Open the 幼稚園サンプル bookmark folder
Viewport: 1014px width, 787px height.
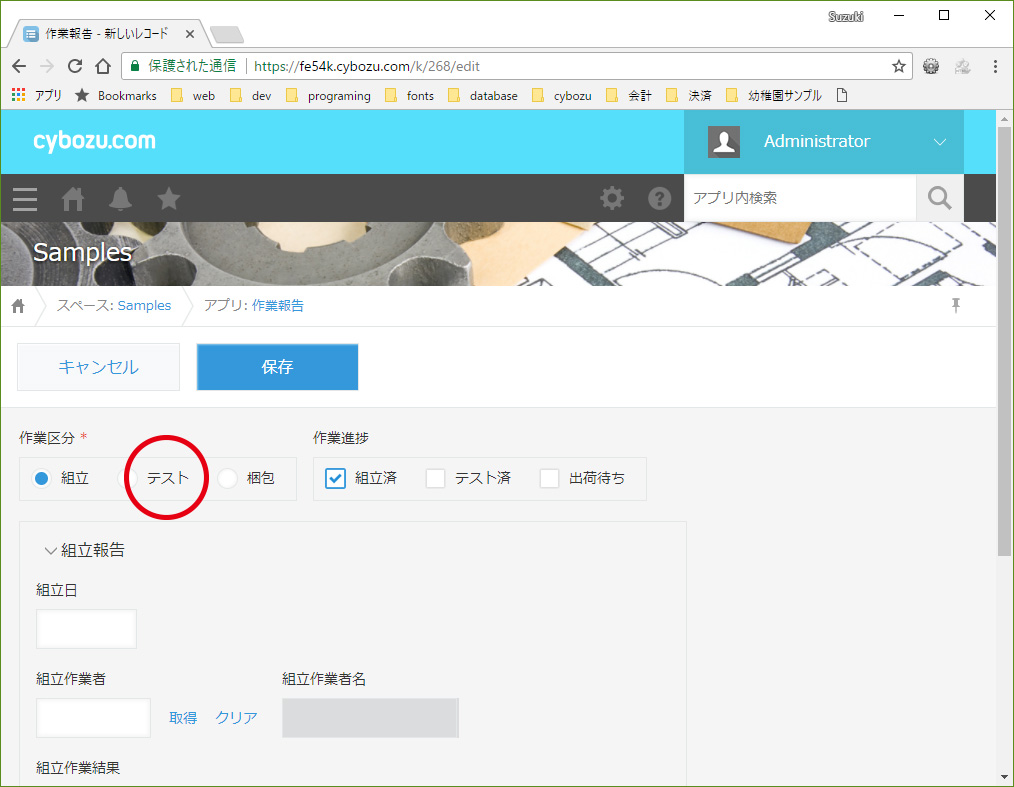[774, 96]
